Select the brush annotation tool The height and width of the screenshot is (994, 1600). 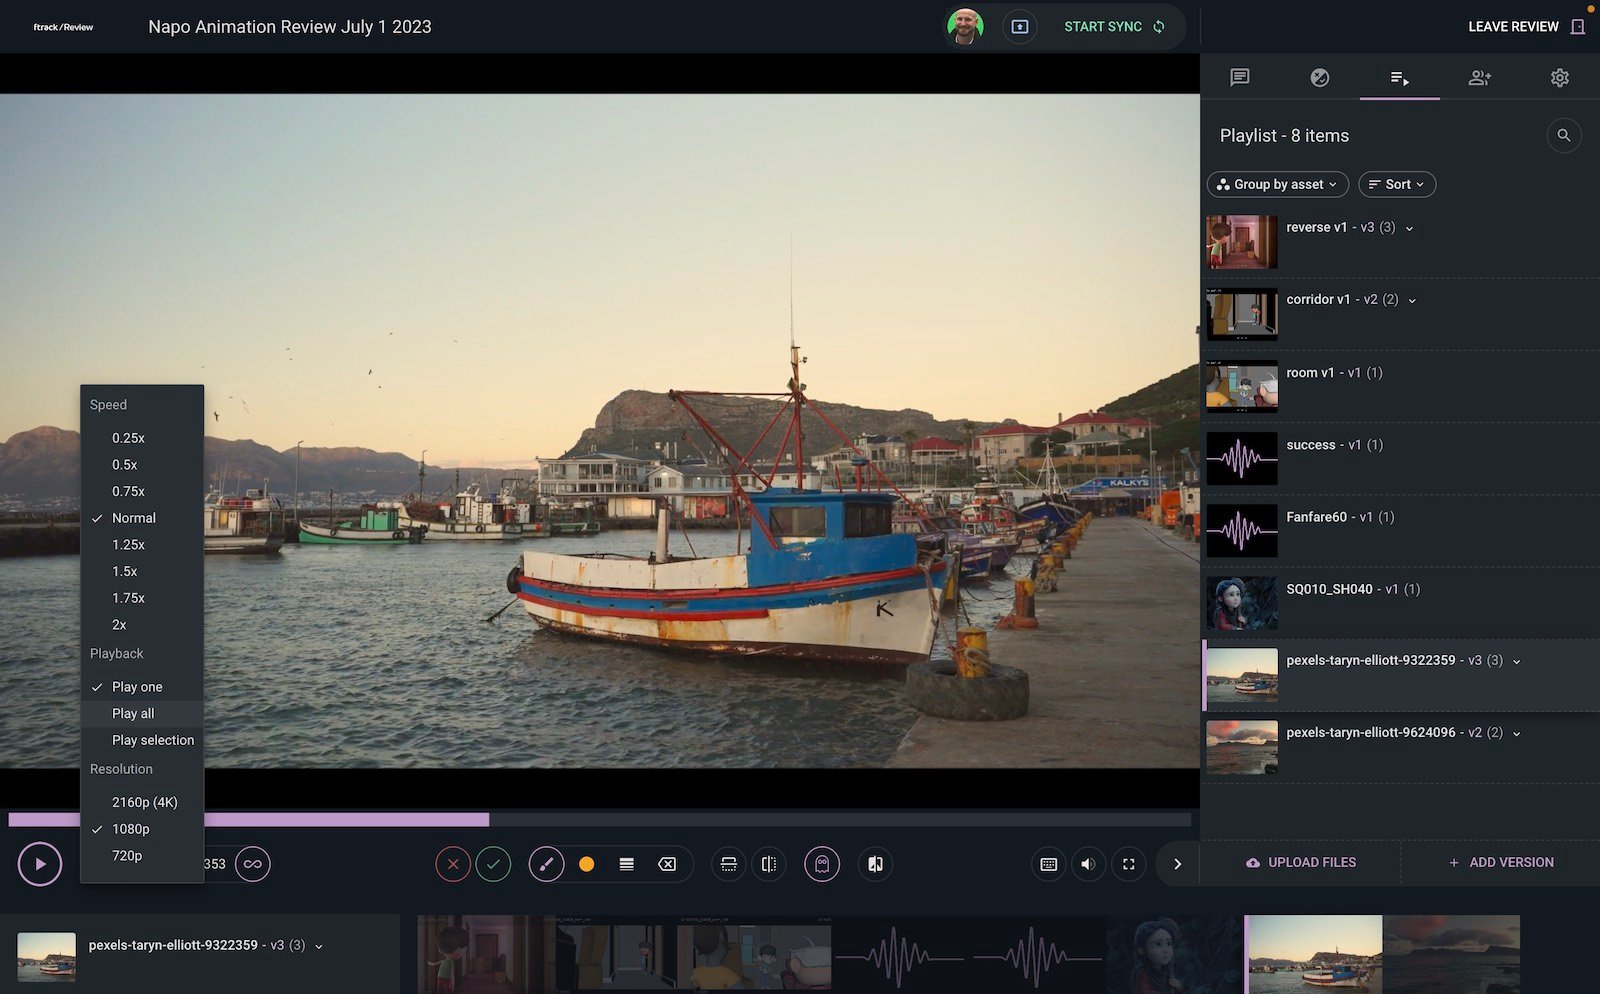(546, 864)
